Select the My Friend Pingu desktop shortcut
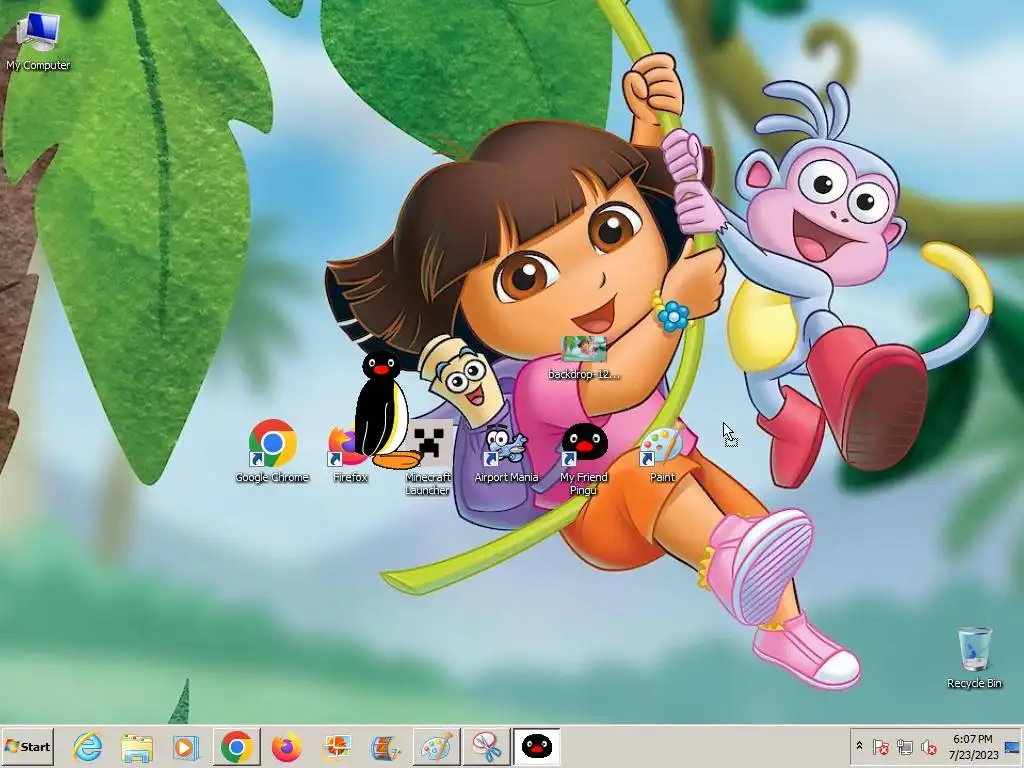Viewport: 1024px width, 768px height. coord(584,459)
